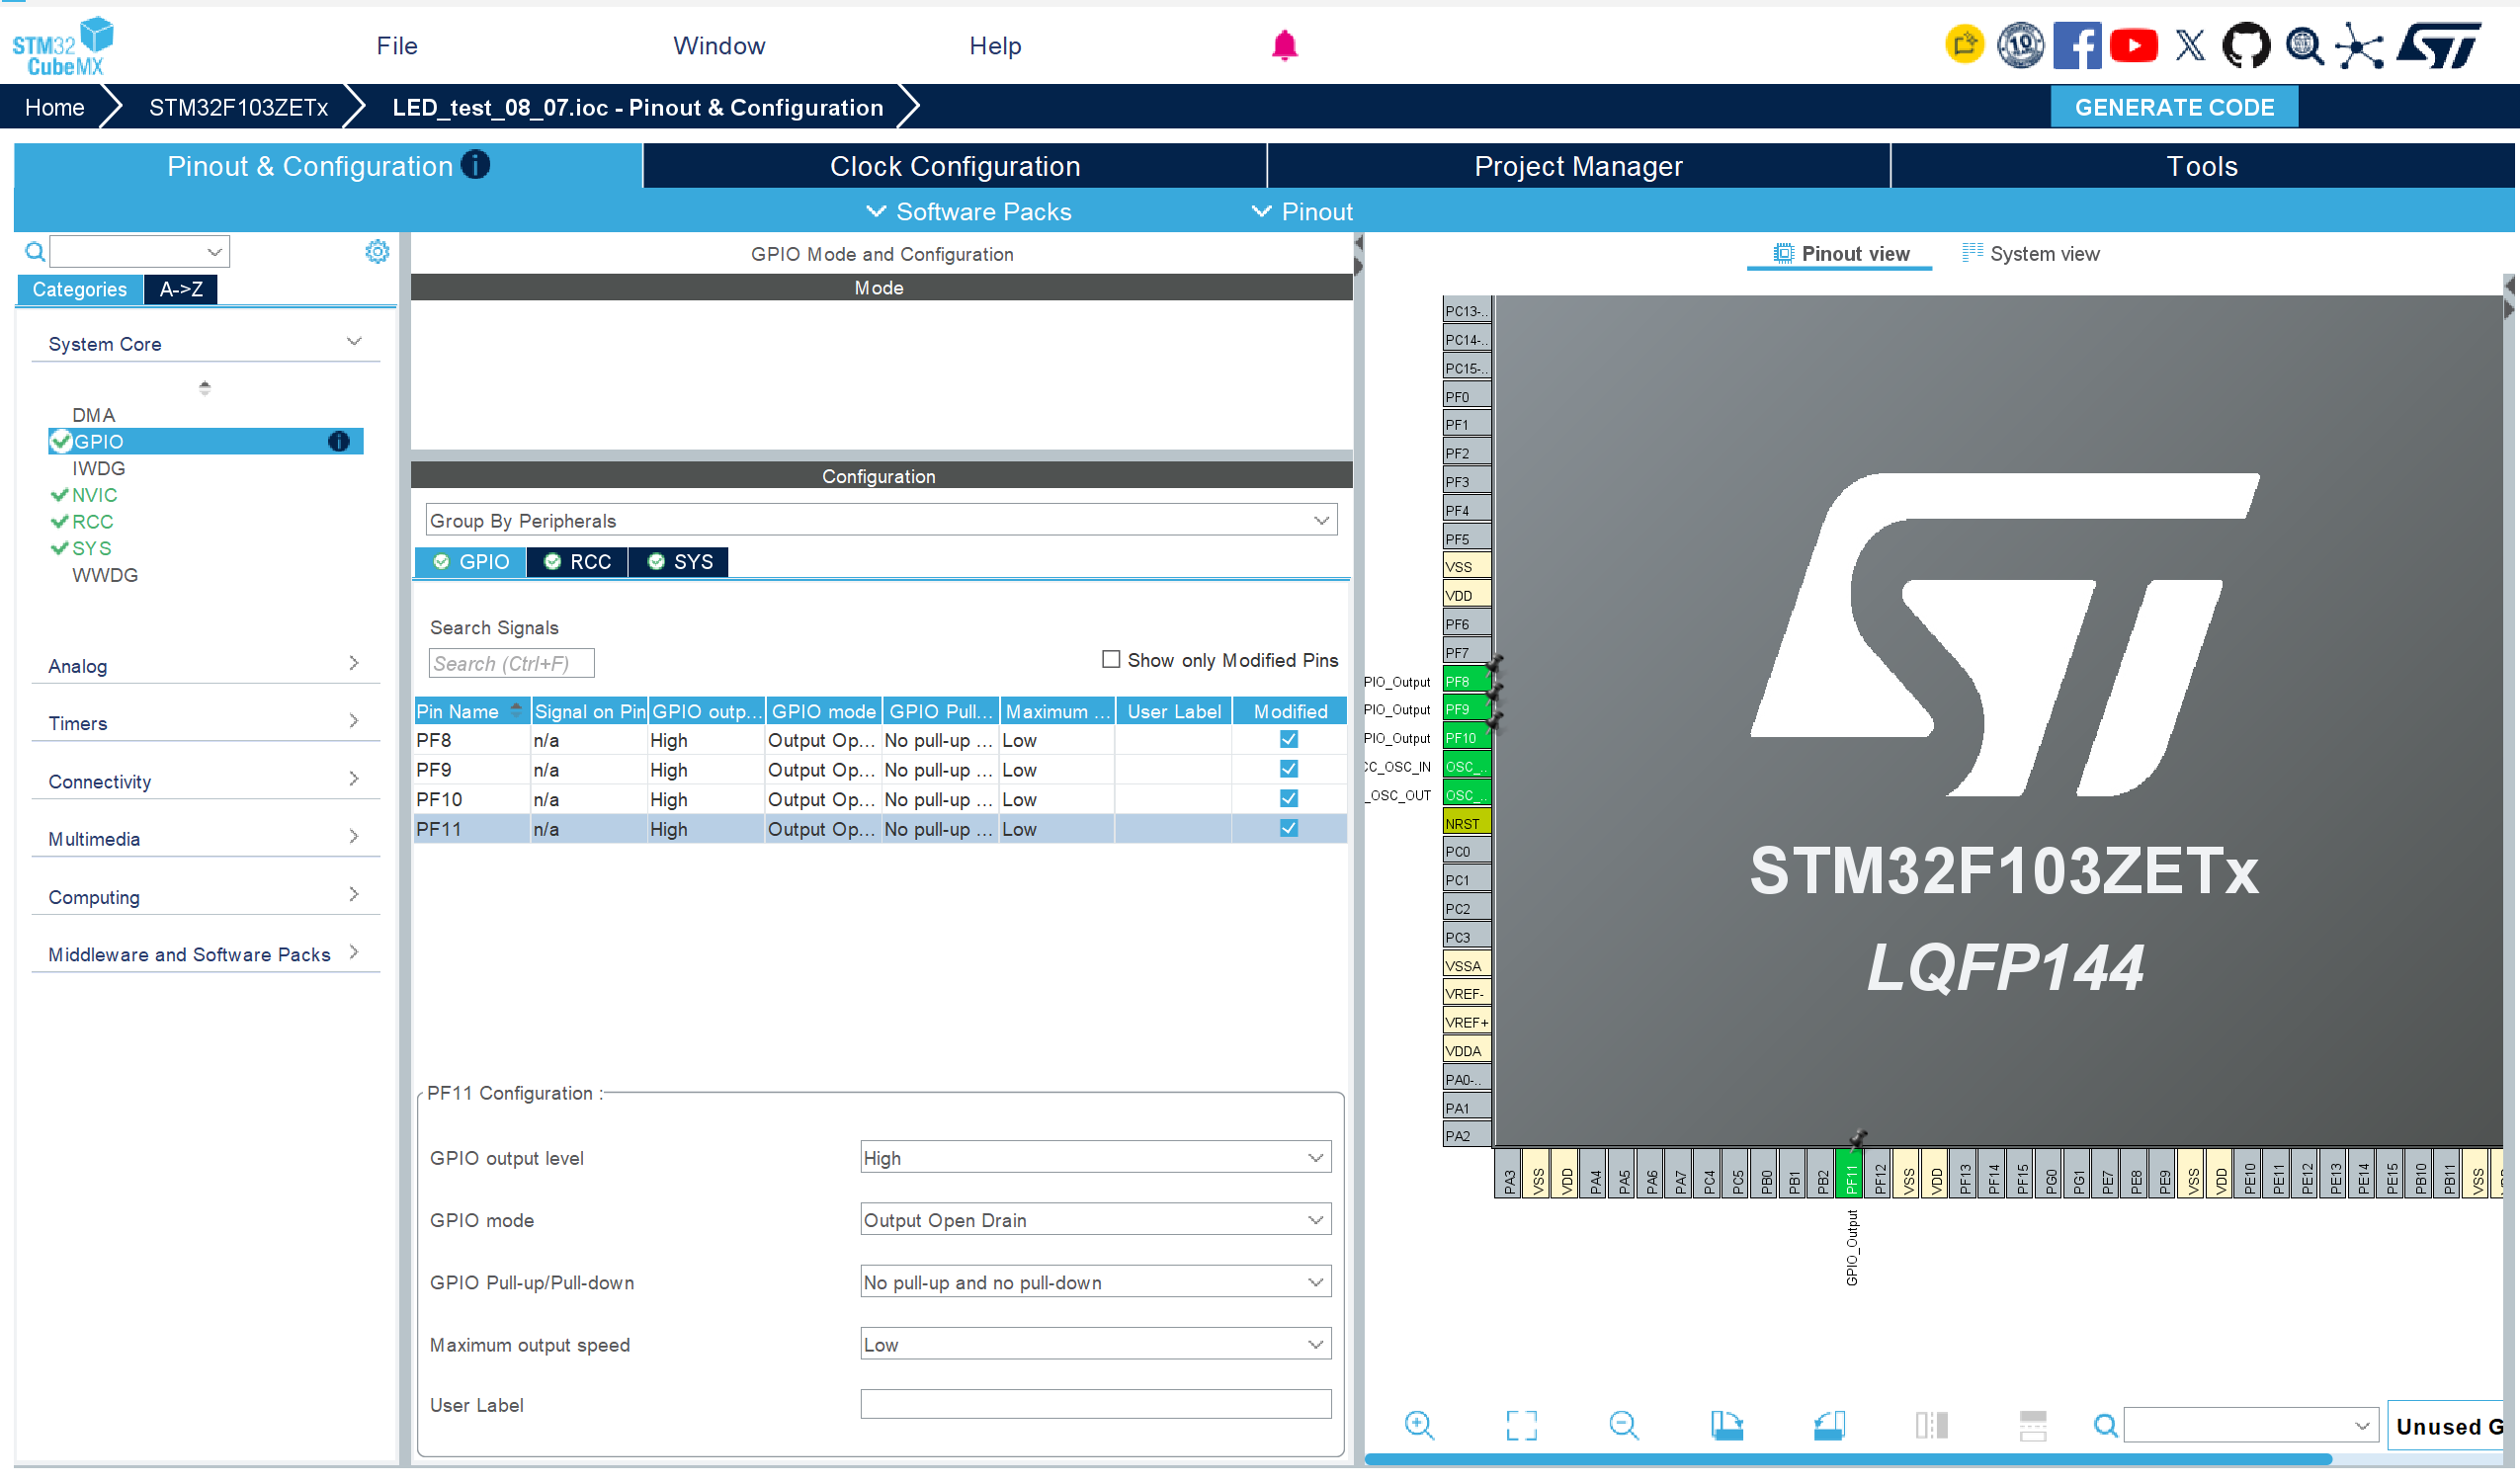Switch to the Clock Configuration tab
Screen dimensions: 2520x1482
click(x=955, y=166)
